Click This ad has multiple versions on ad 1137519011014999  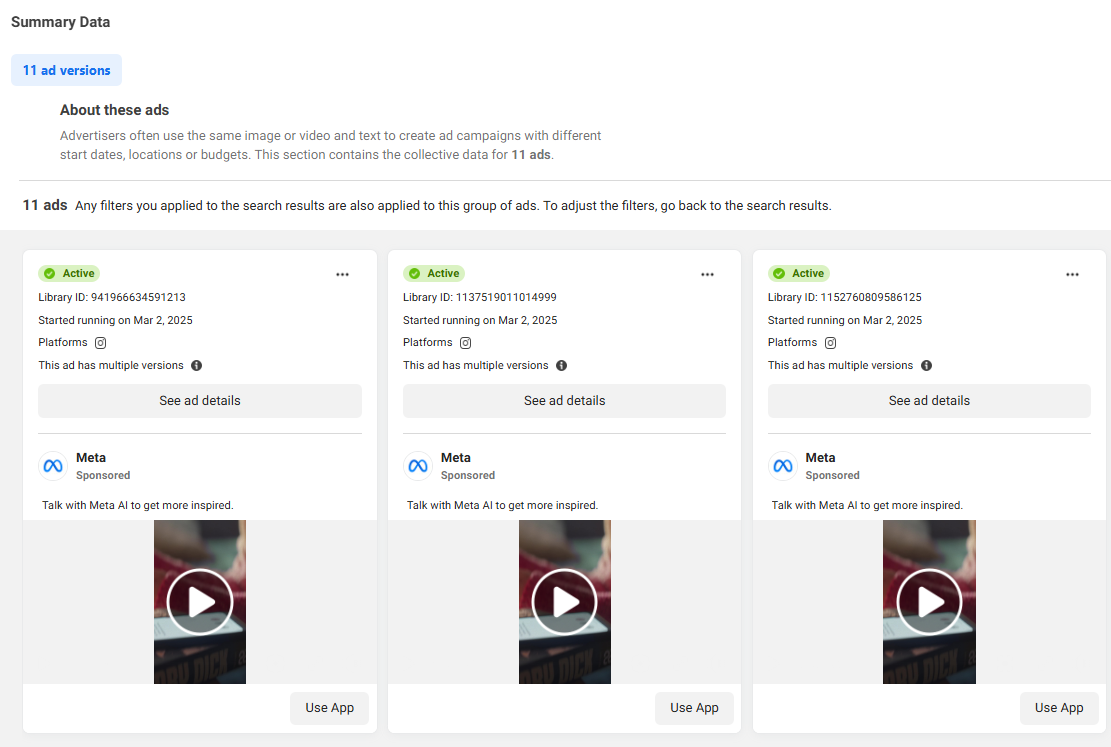pyautogui.click(x=475, y=366)
